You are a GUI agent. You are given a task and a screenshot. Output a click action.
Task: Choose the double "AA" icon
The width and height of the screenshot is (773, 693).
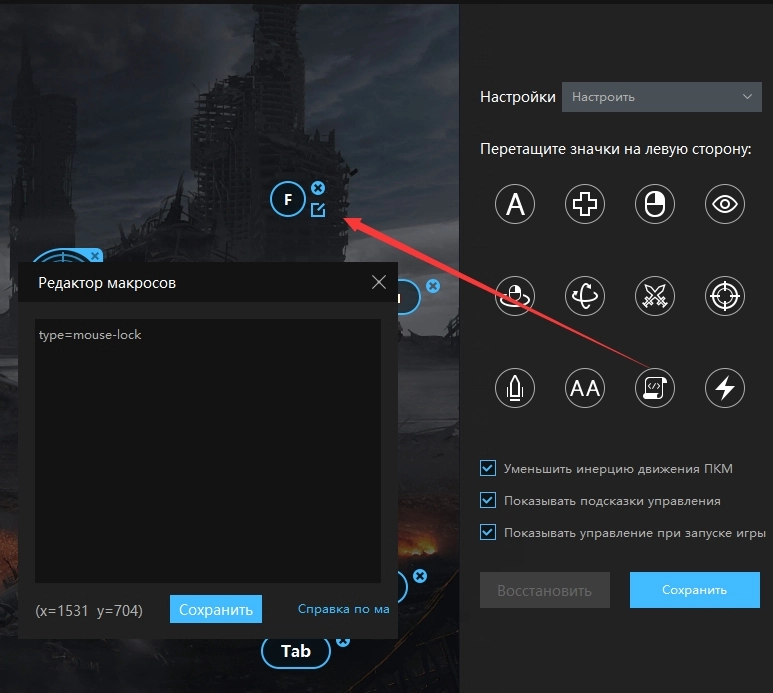[585, 387]
